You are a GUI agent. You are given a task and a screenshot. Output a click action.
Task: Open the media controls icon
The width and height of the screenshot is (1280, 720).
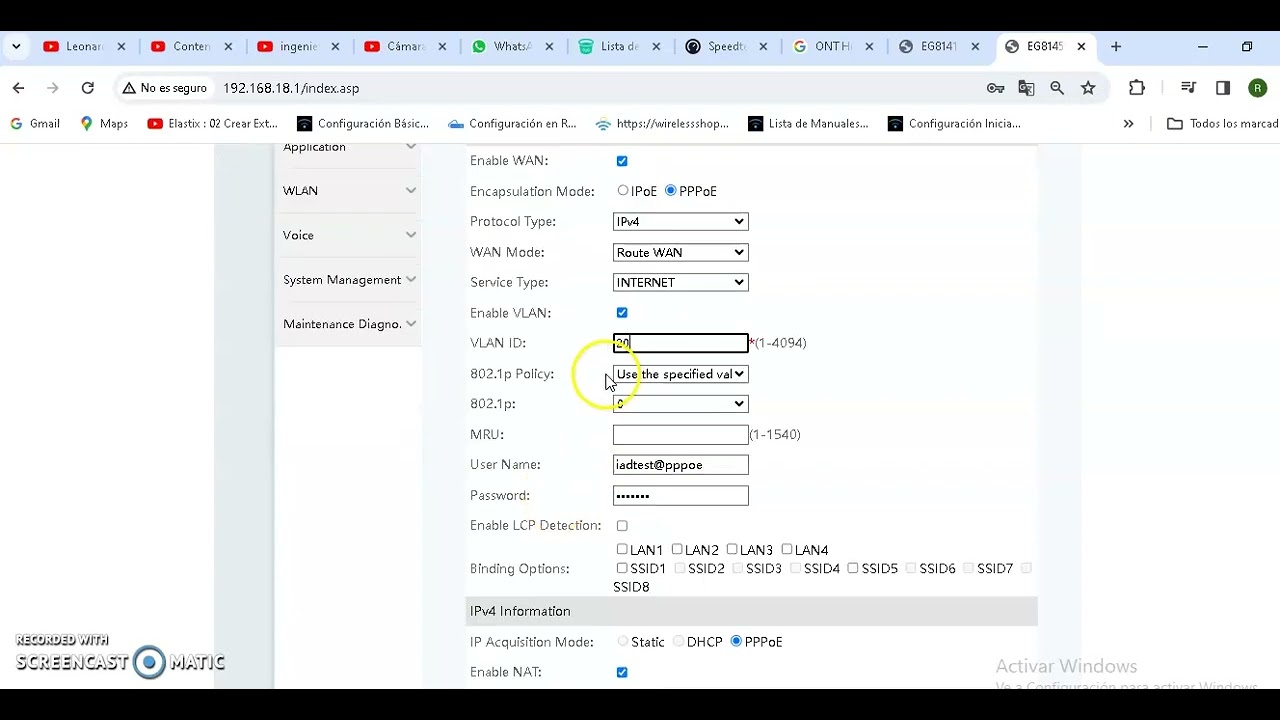point(1188,88)
